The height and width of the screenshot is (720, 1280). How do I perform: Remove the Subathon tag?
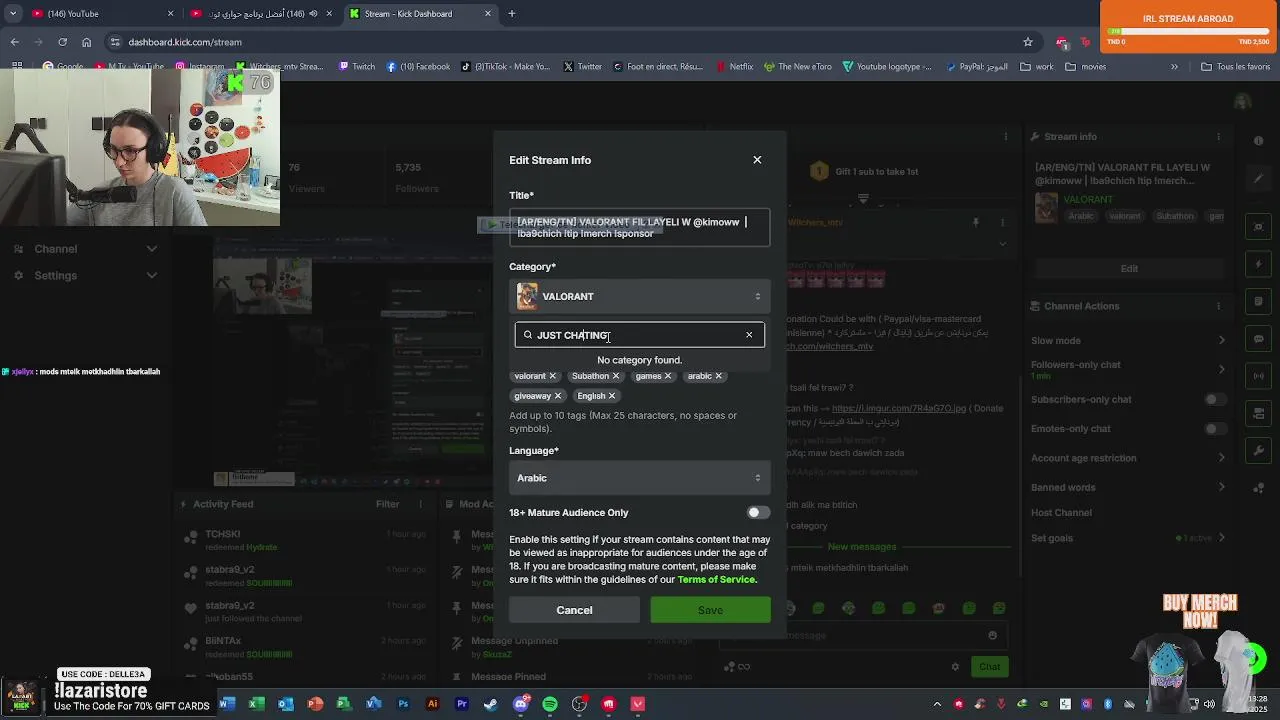click(616, 376)
